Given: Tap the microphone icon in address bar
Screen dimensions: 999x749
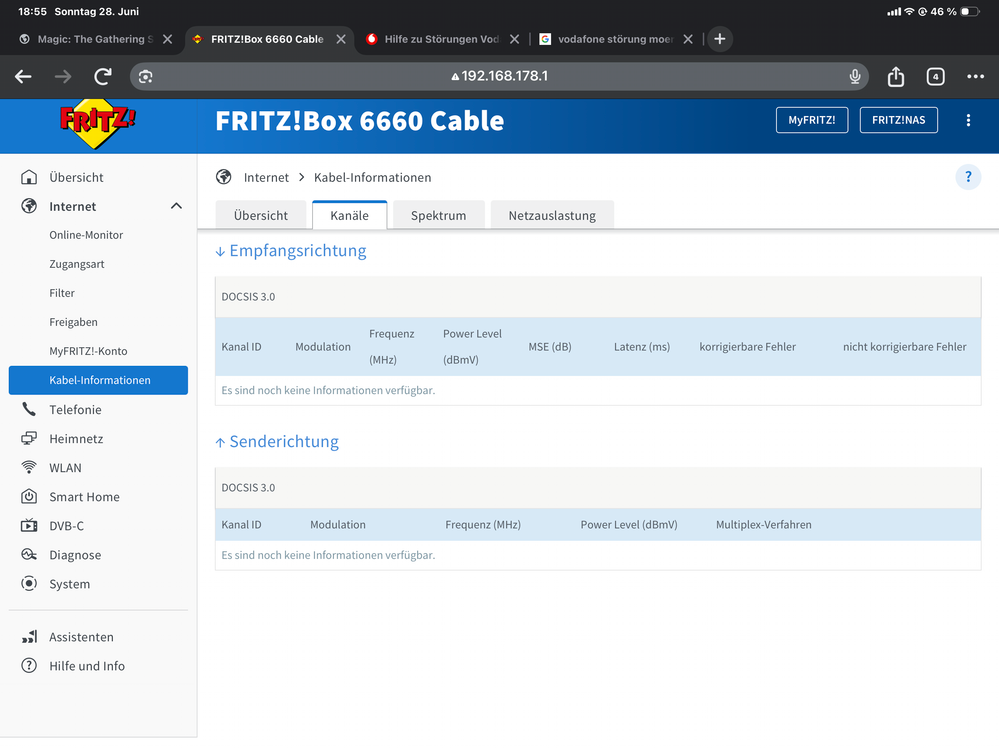Looking at the screenshot, I should pos(854,76).
